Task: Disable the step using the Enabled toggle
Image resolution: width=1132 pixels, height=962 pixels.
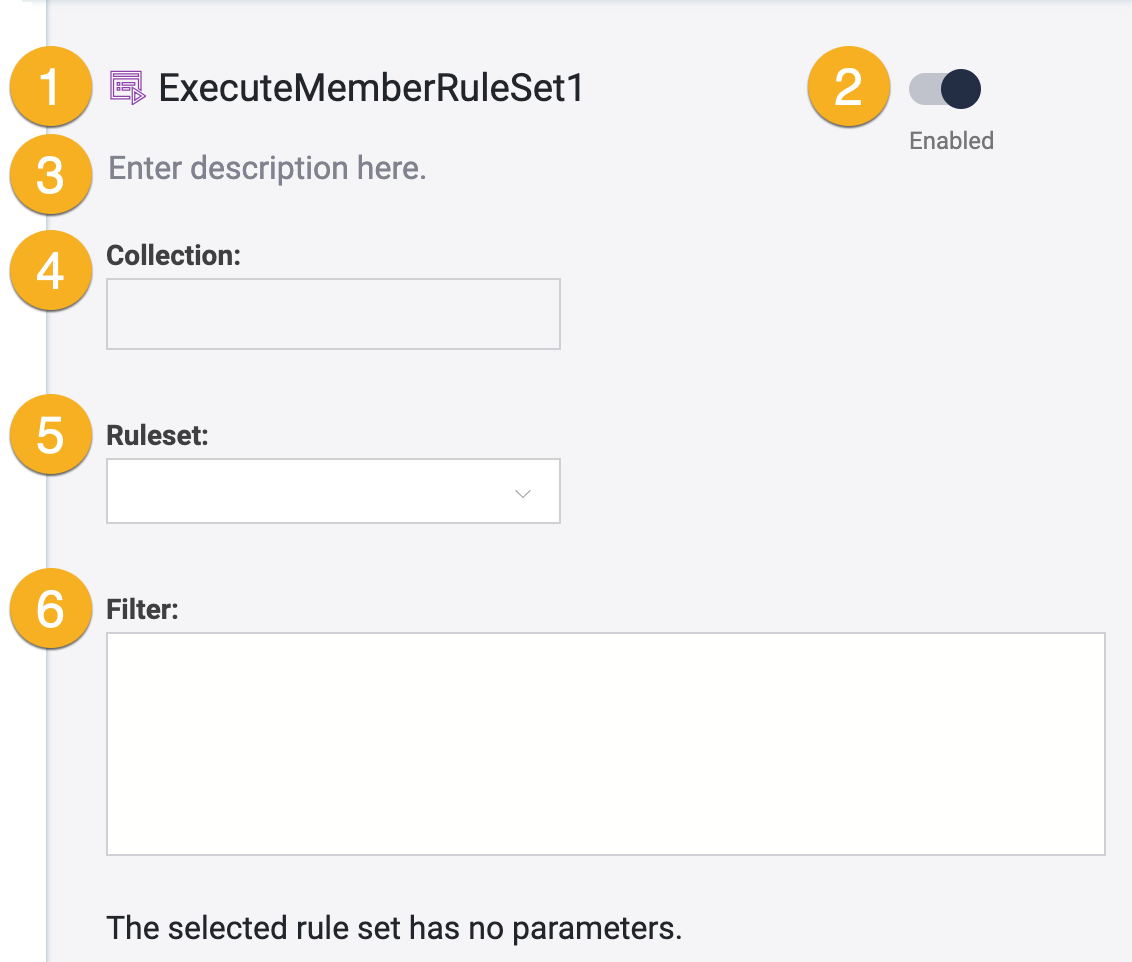Action: 945,89
